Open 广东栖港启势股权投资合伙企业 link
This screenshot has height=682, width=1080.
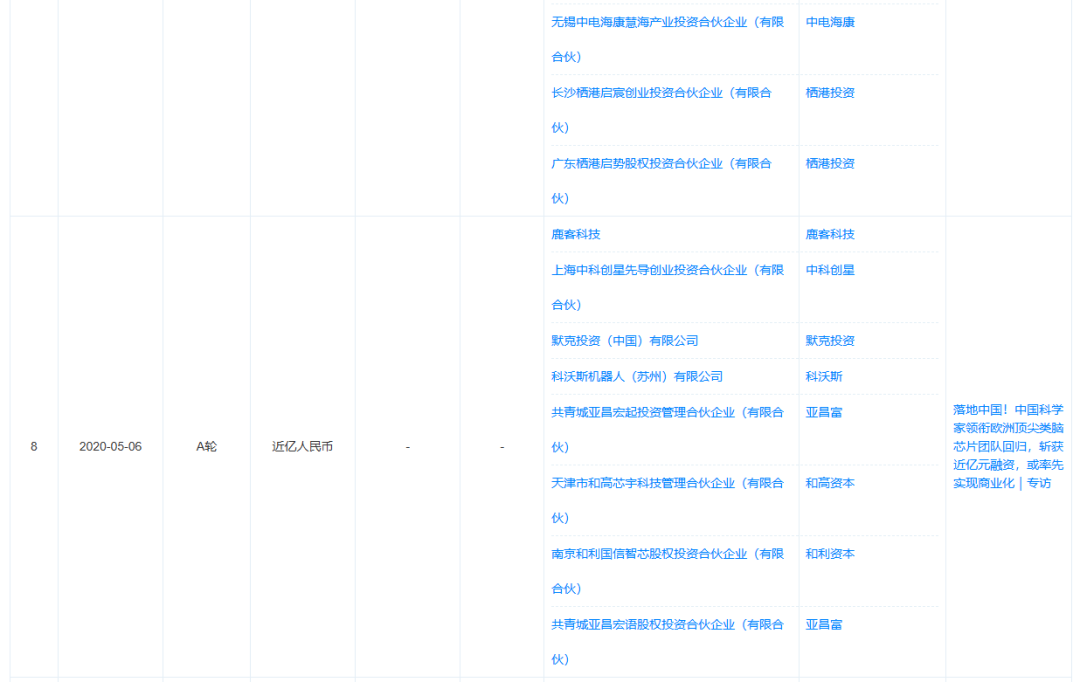tap(661, 181)
